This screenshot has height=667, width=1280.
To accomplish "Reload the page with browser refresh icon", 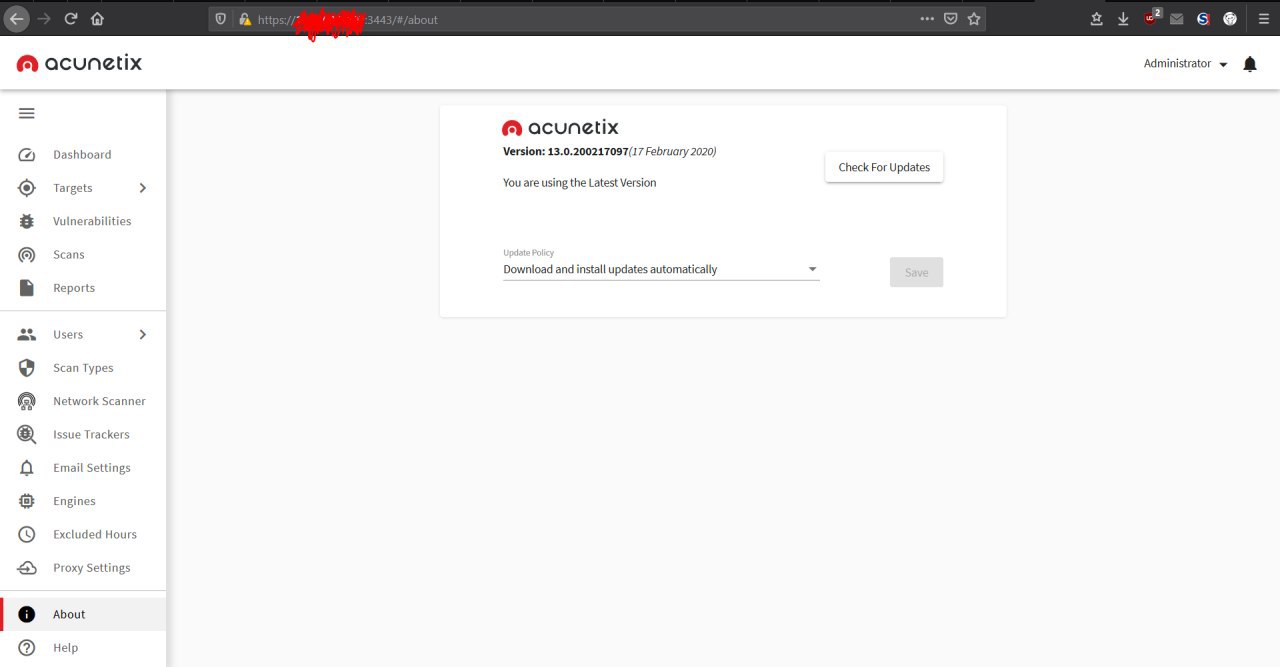I will point(71,19).
